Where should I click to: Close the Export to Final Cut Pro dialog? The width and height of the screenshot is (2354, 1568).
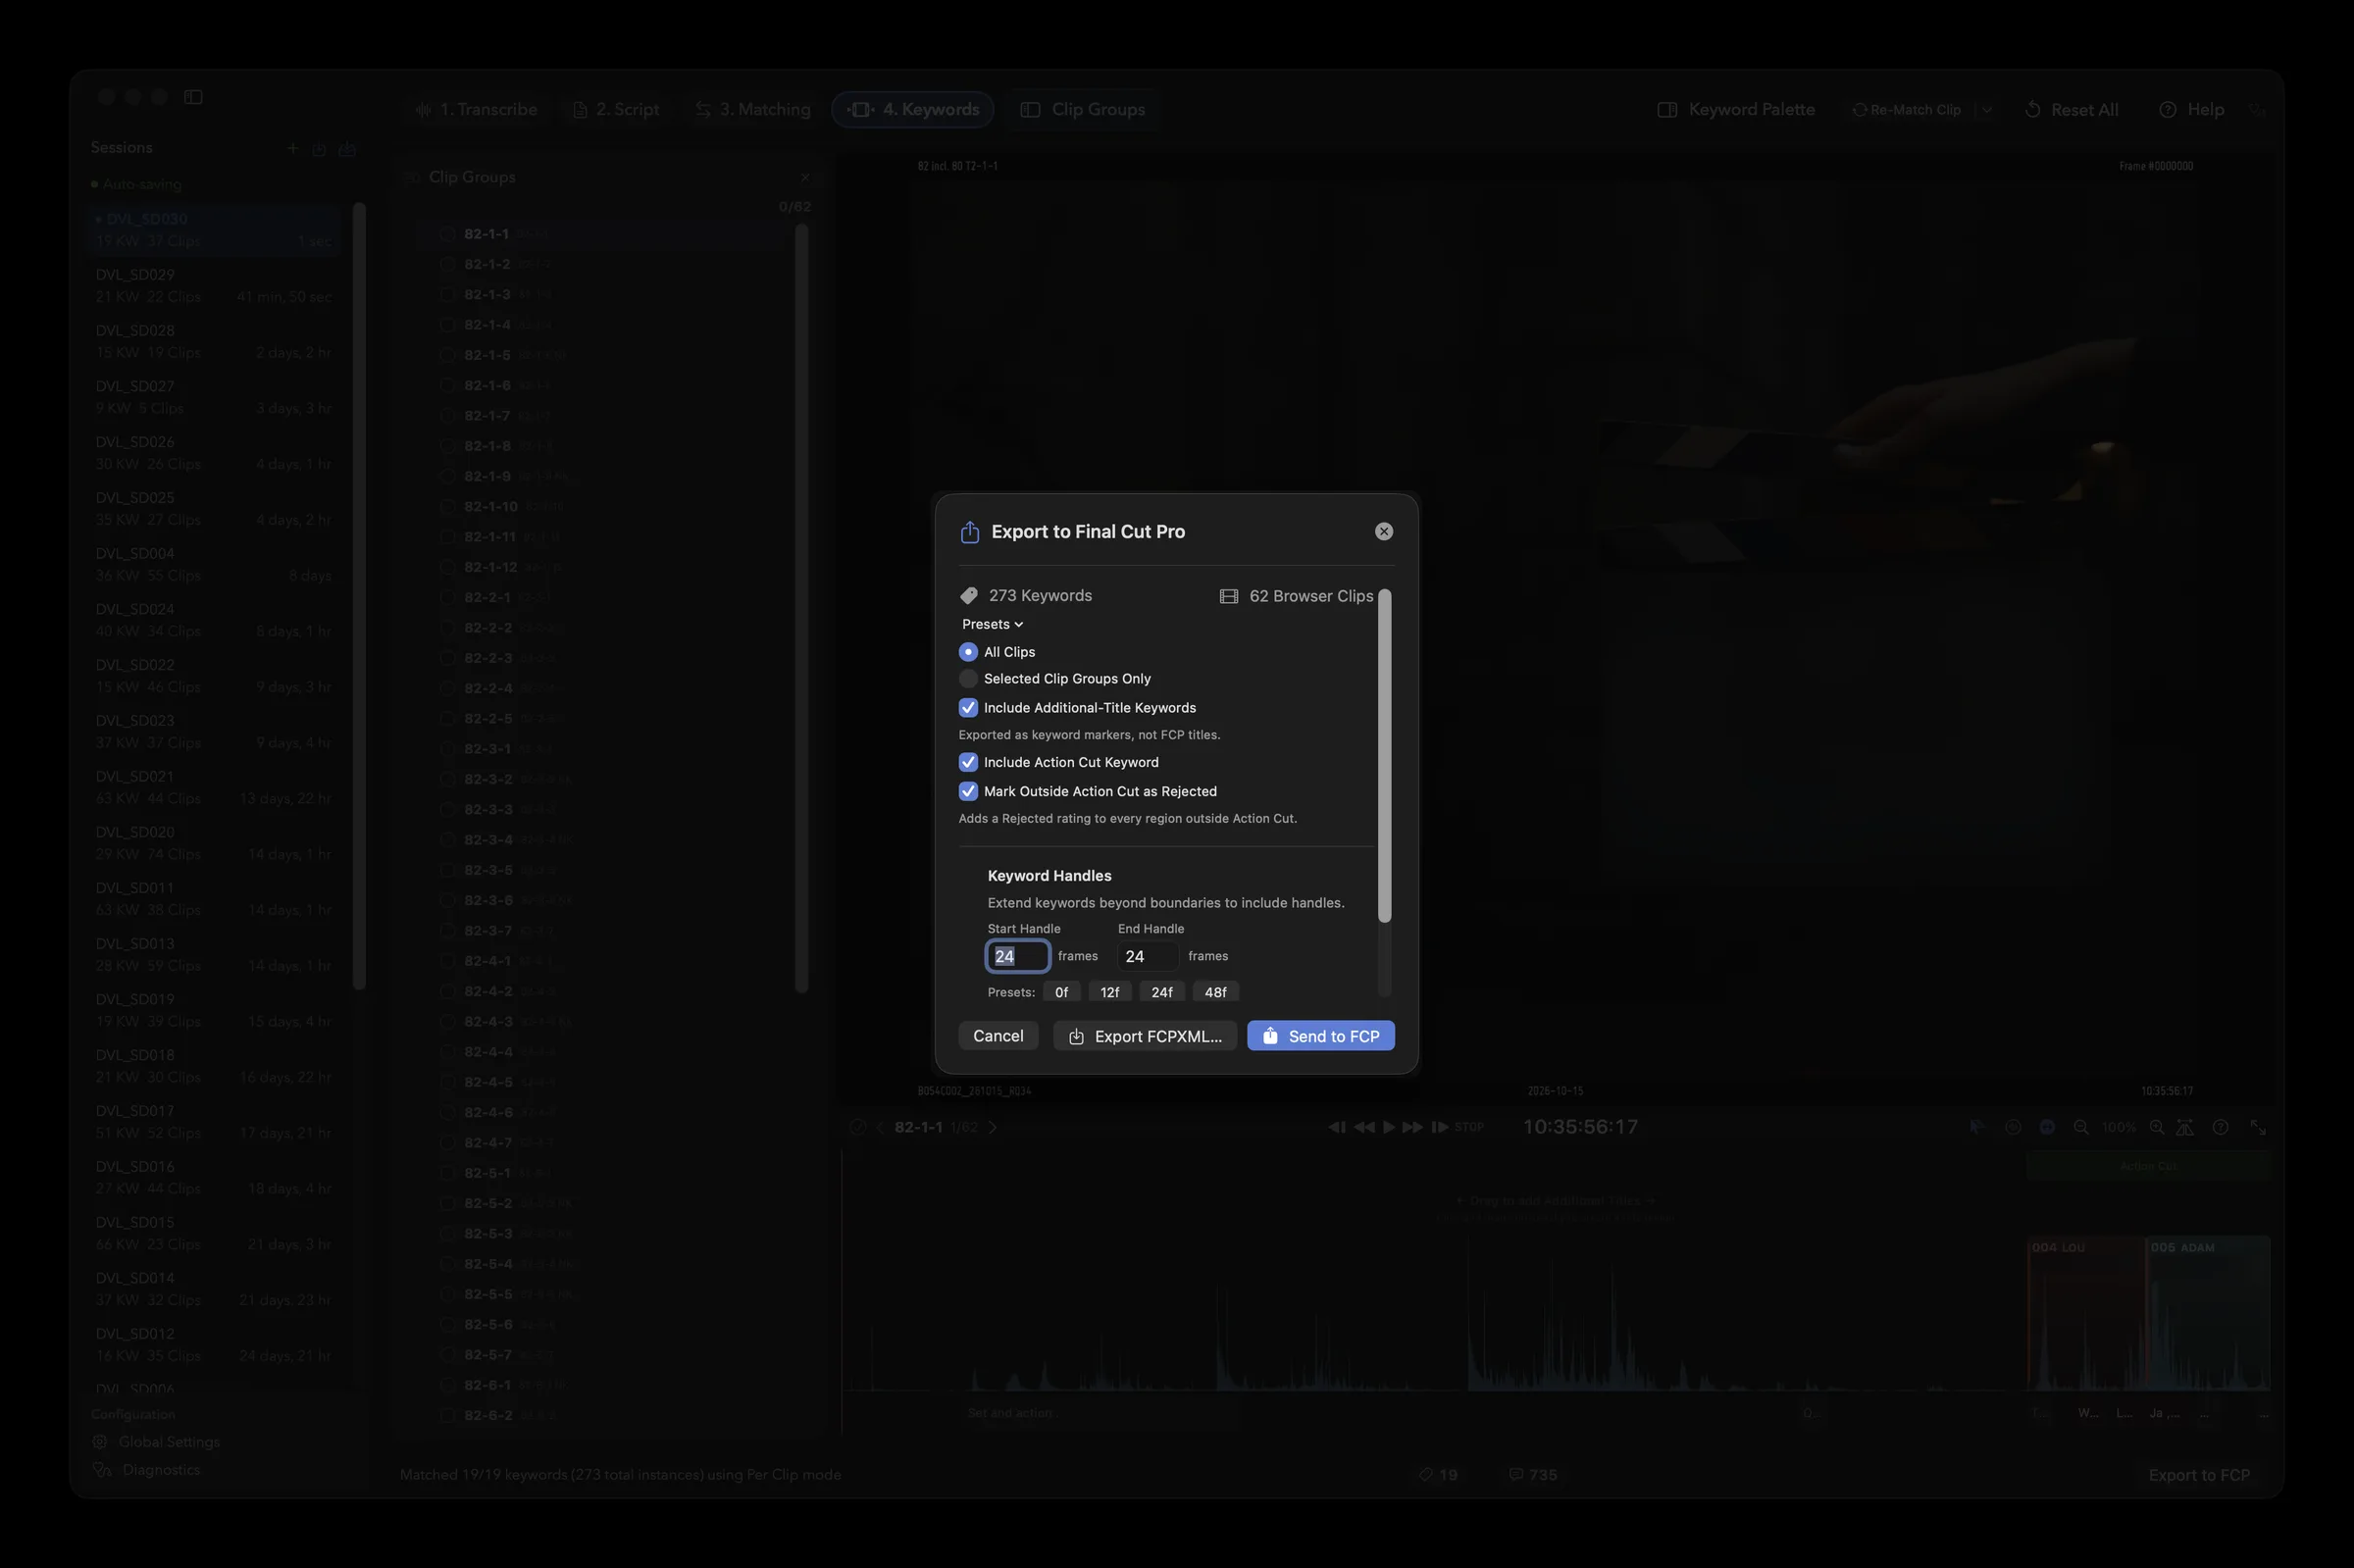coord(1383,531)
